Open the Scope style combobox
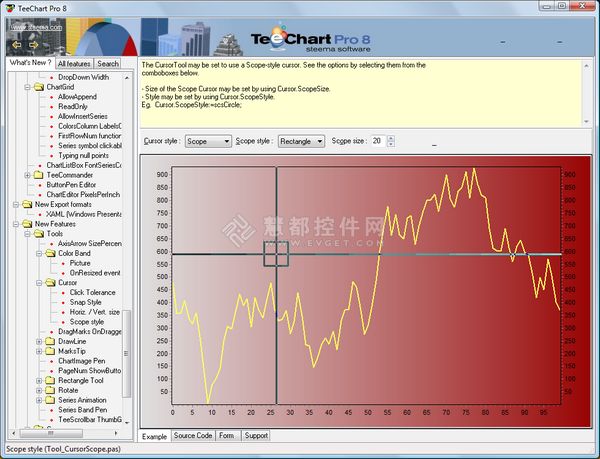 [x=301, y=141]
